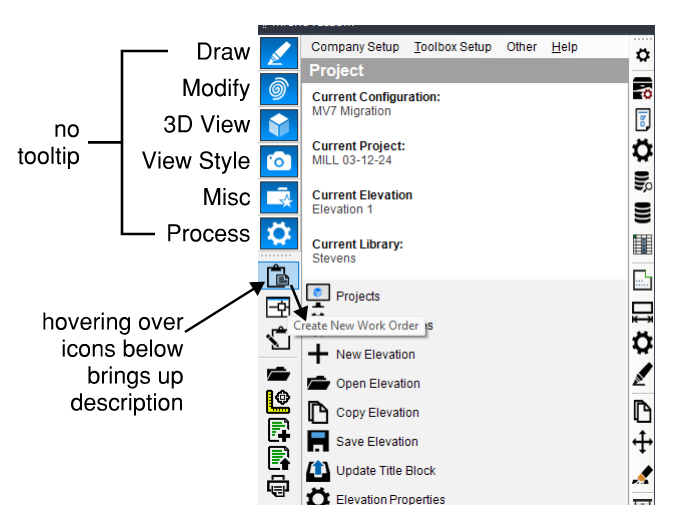
Task: Click Elevation Properties
Action: tap(376, 498)
